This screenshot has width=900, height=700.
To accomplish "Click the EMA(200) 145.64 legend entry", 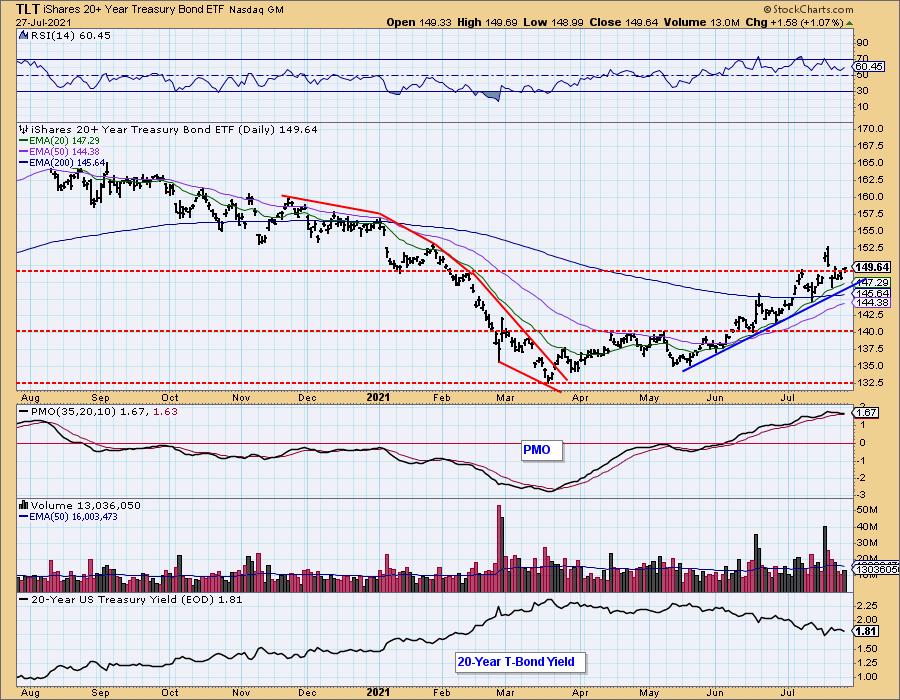I will [63, 162].
